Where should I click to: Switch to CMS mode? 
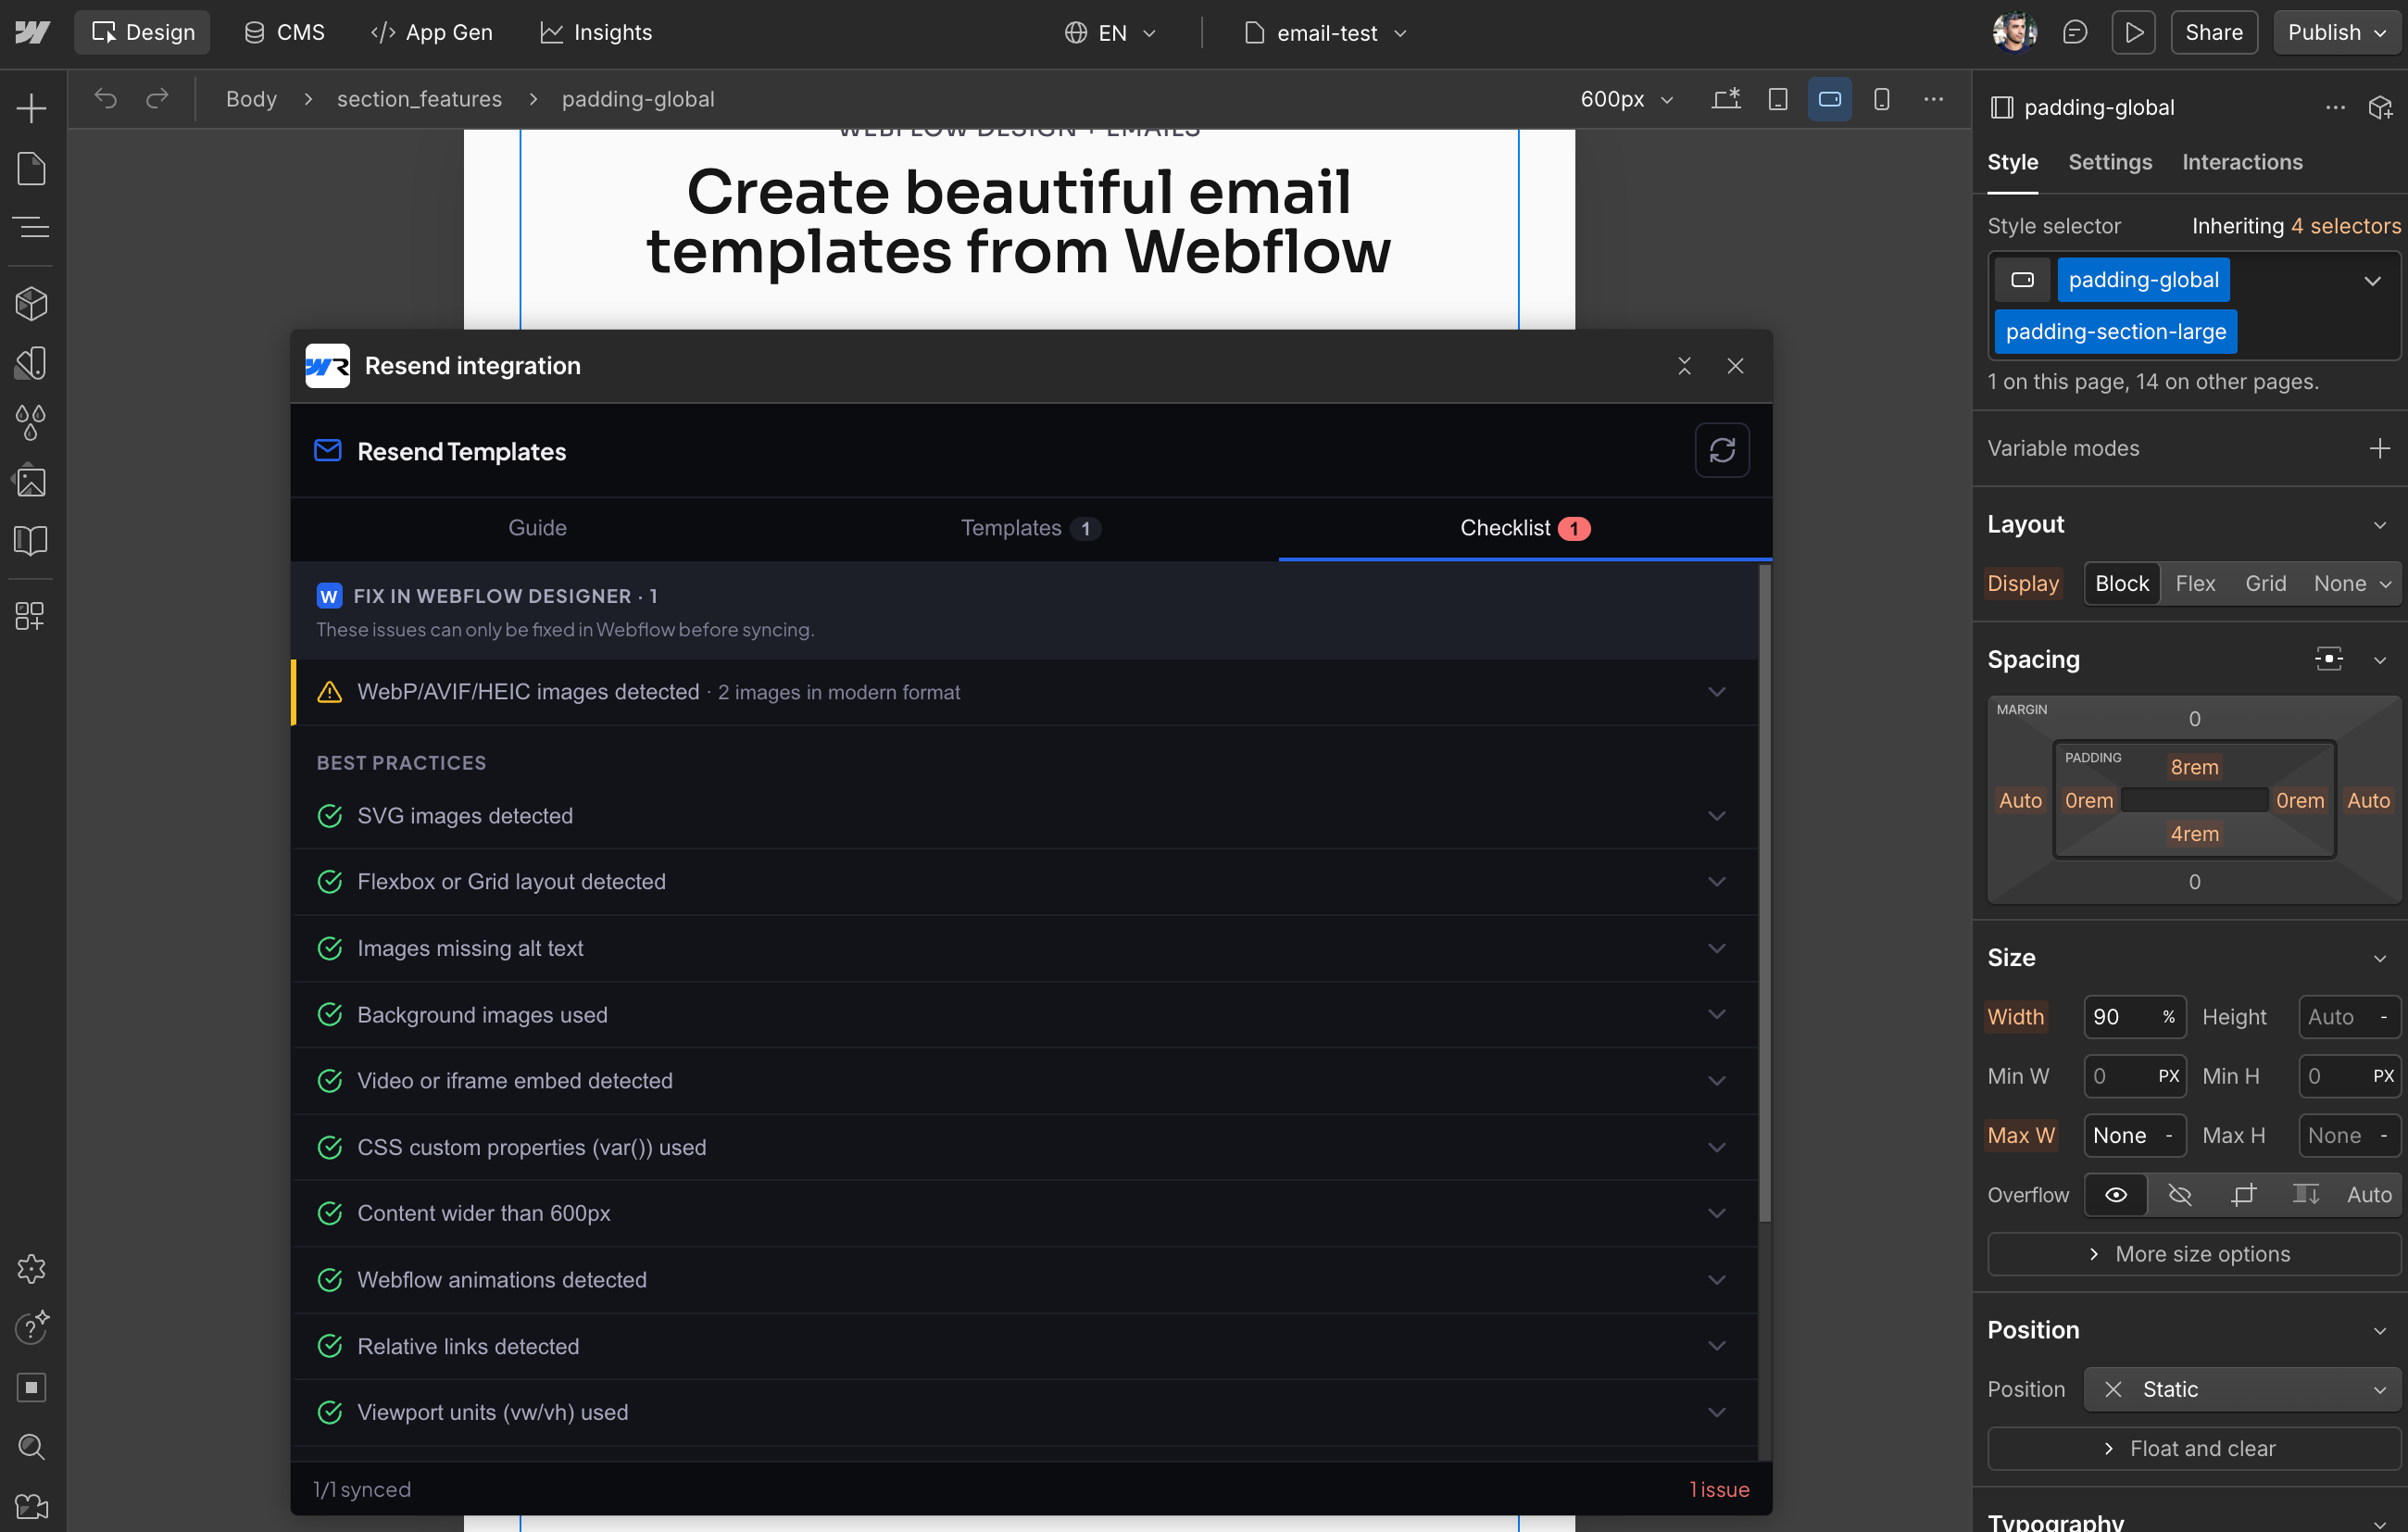pos(285,33)
